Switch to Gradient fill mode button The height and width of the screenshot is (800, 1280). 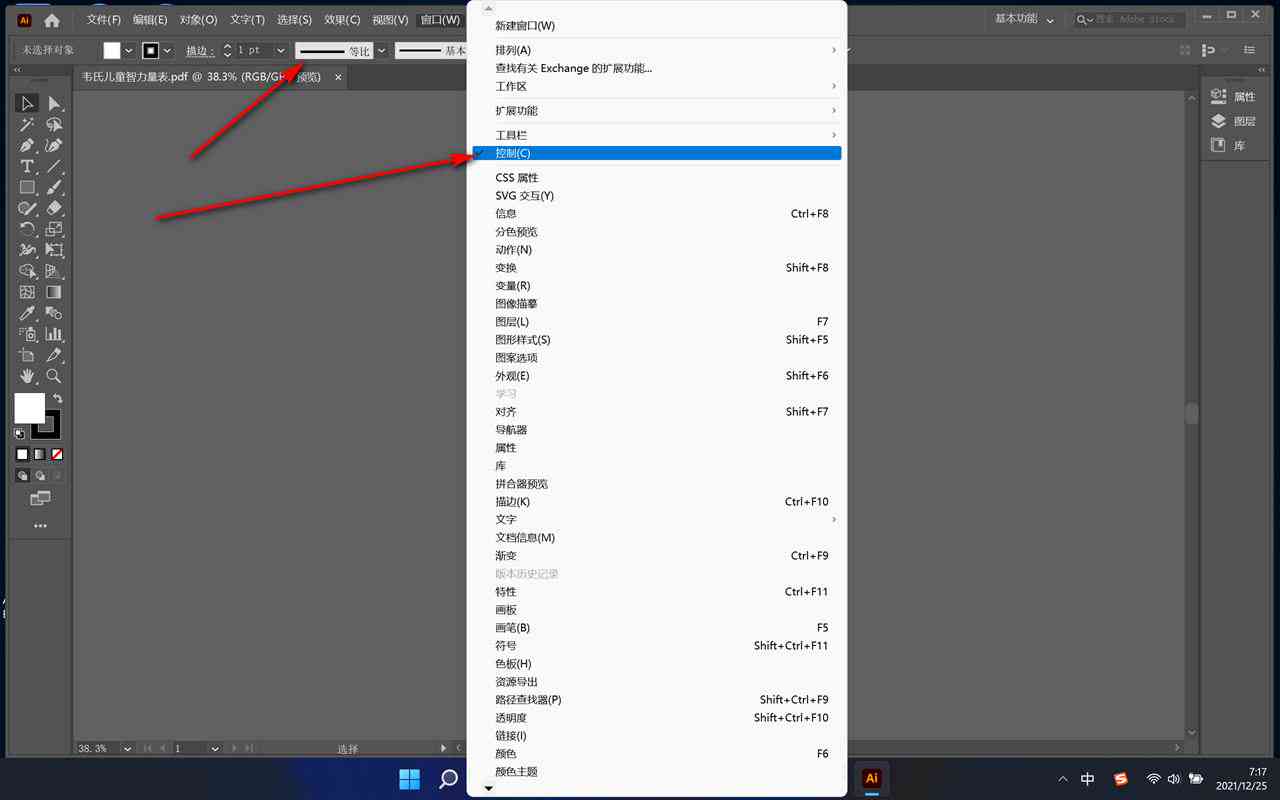pos(40,454)
